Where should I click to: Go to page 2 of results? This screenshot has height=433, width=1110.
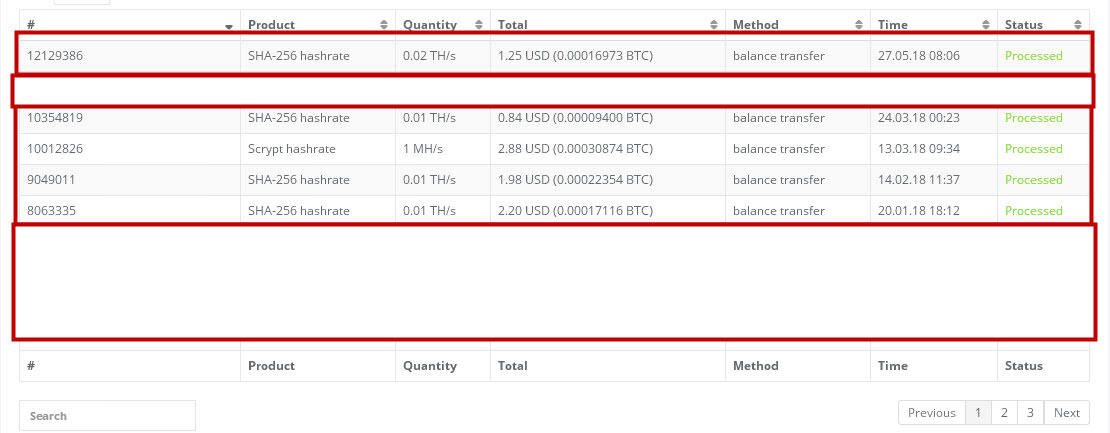click(x=1004, y=412)
